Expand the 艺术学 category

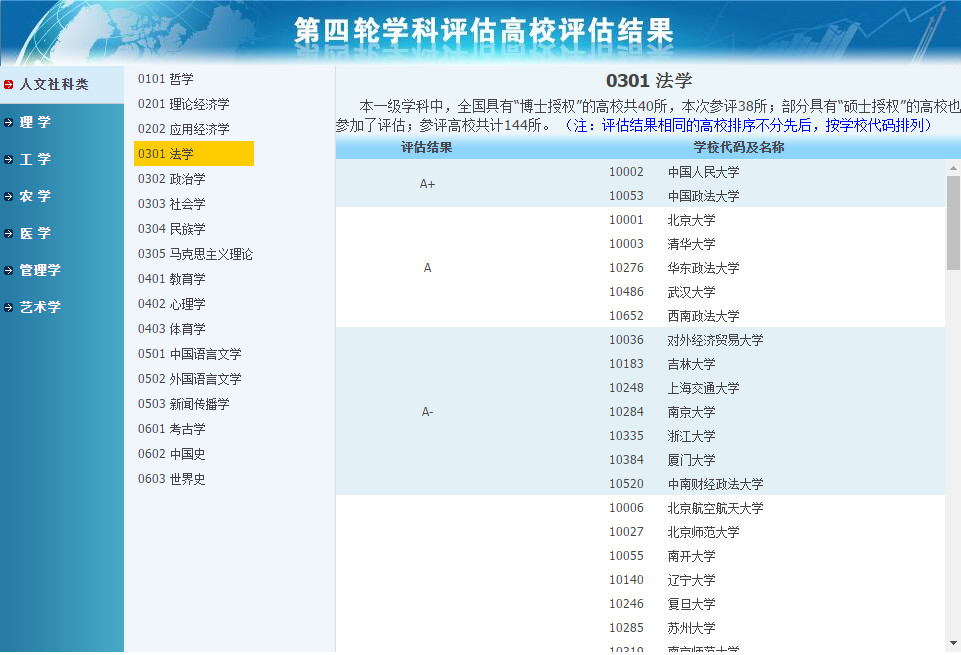[x=40, y=306]
